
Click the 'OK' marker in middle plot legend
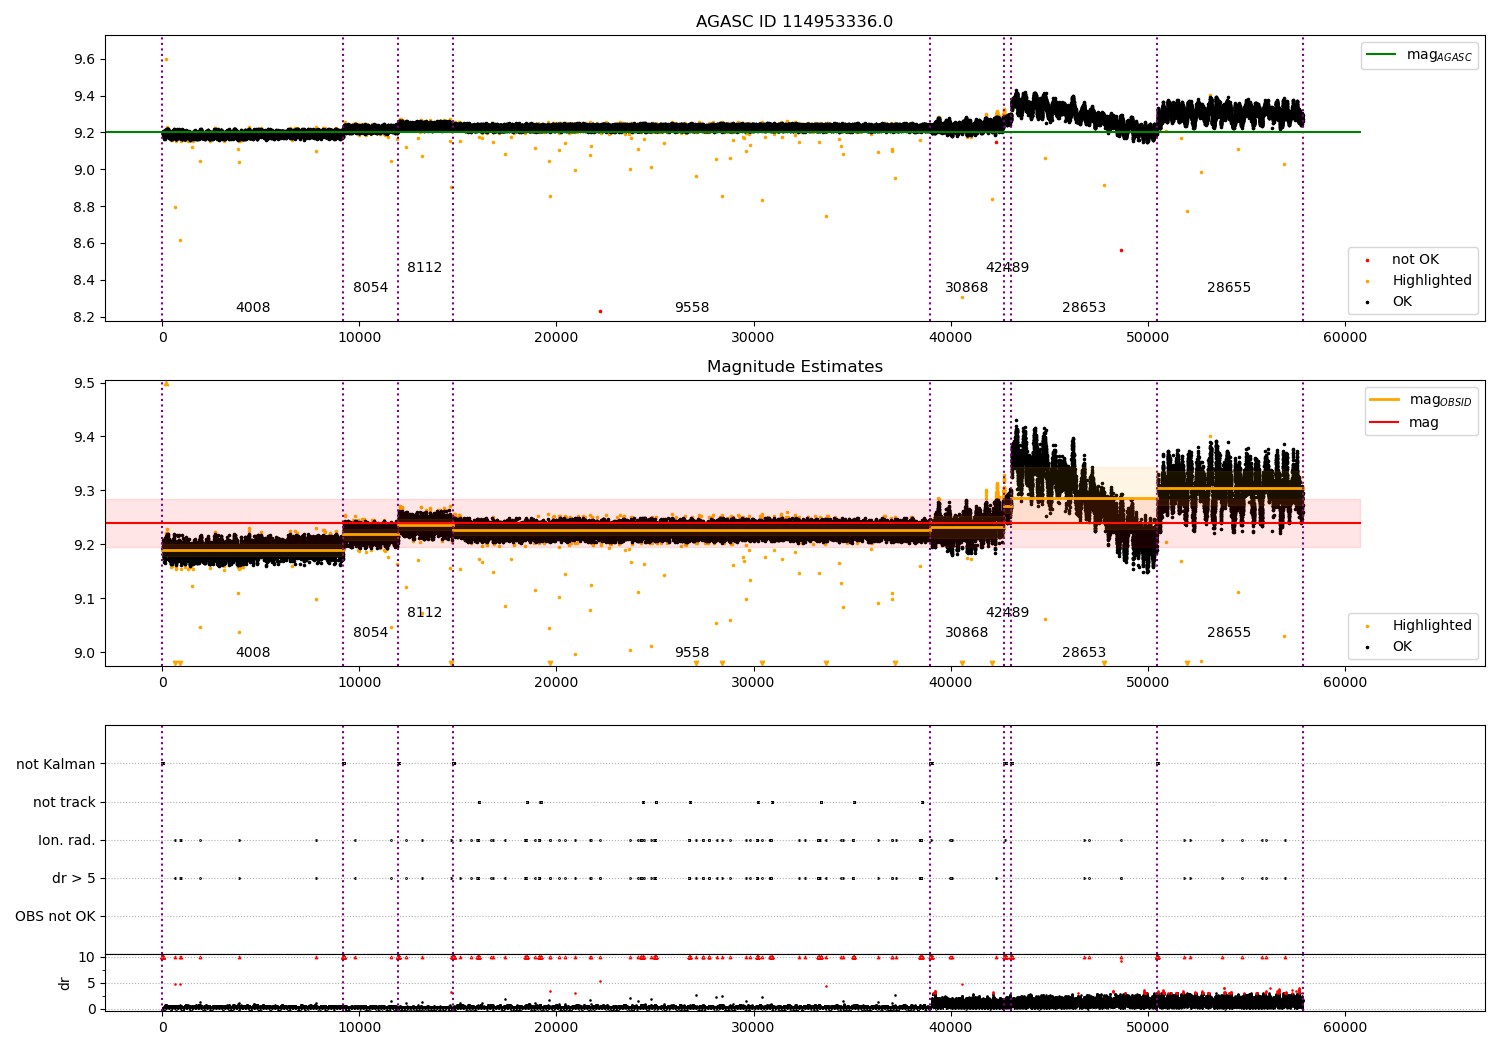[x=1367, y=647]
